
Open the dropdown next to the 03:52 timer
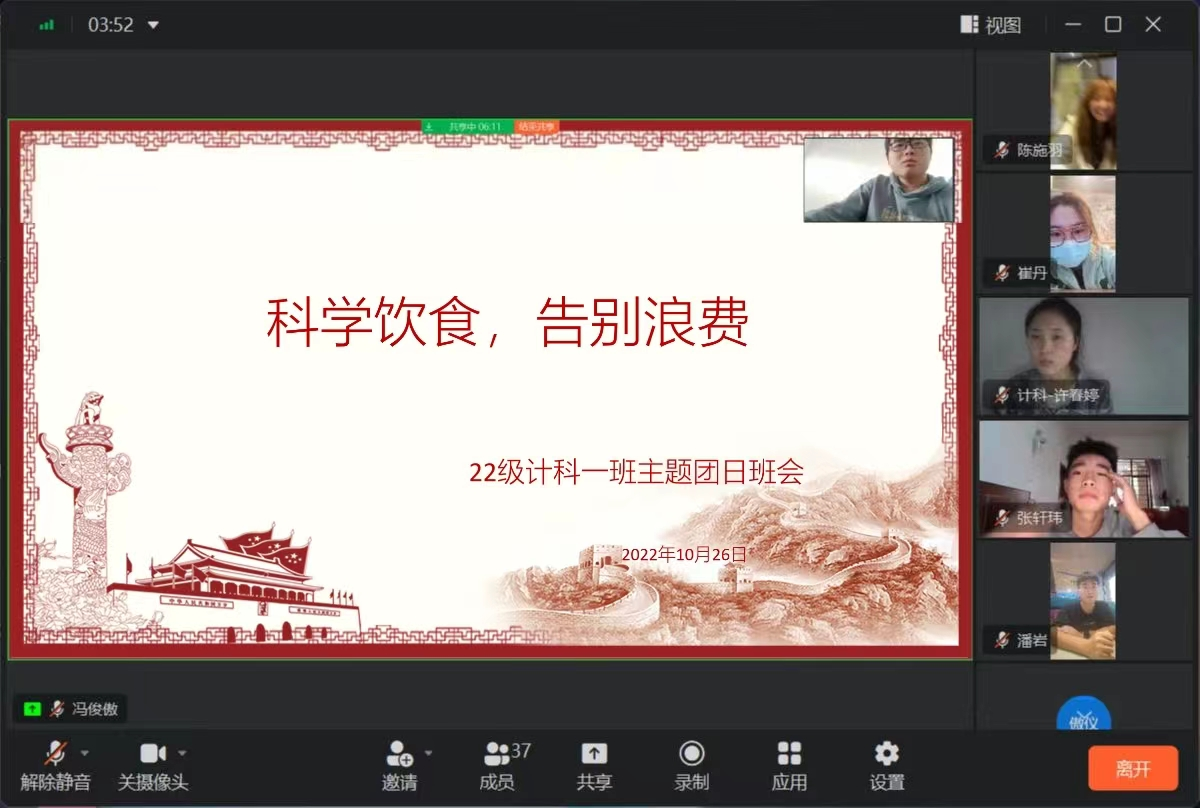(153, 25)
